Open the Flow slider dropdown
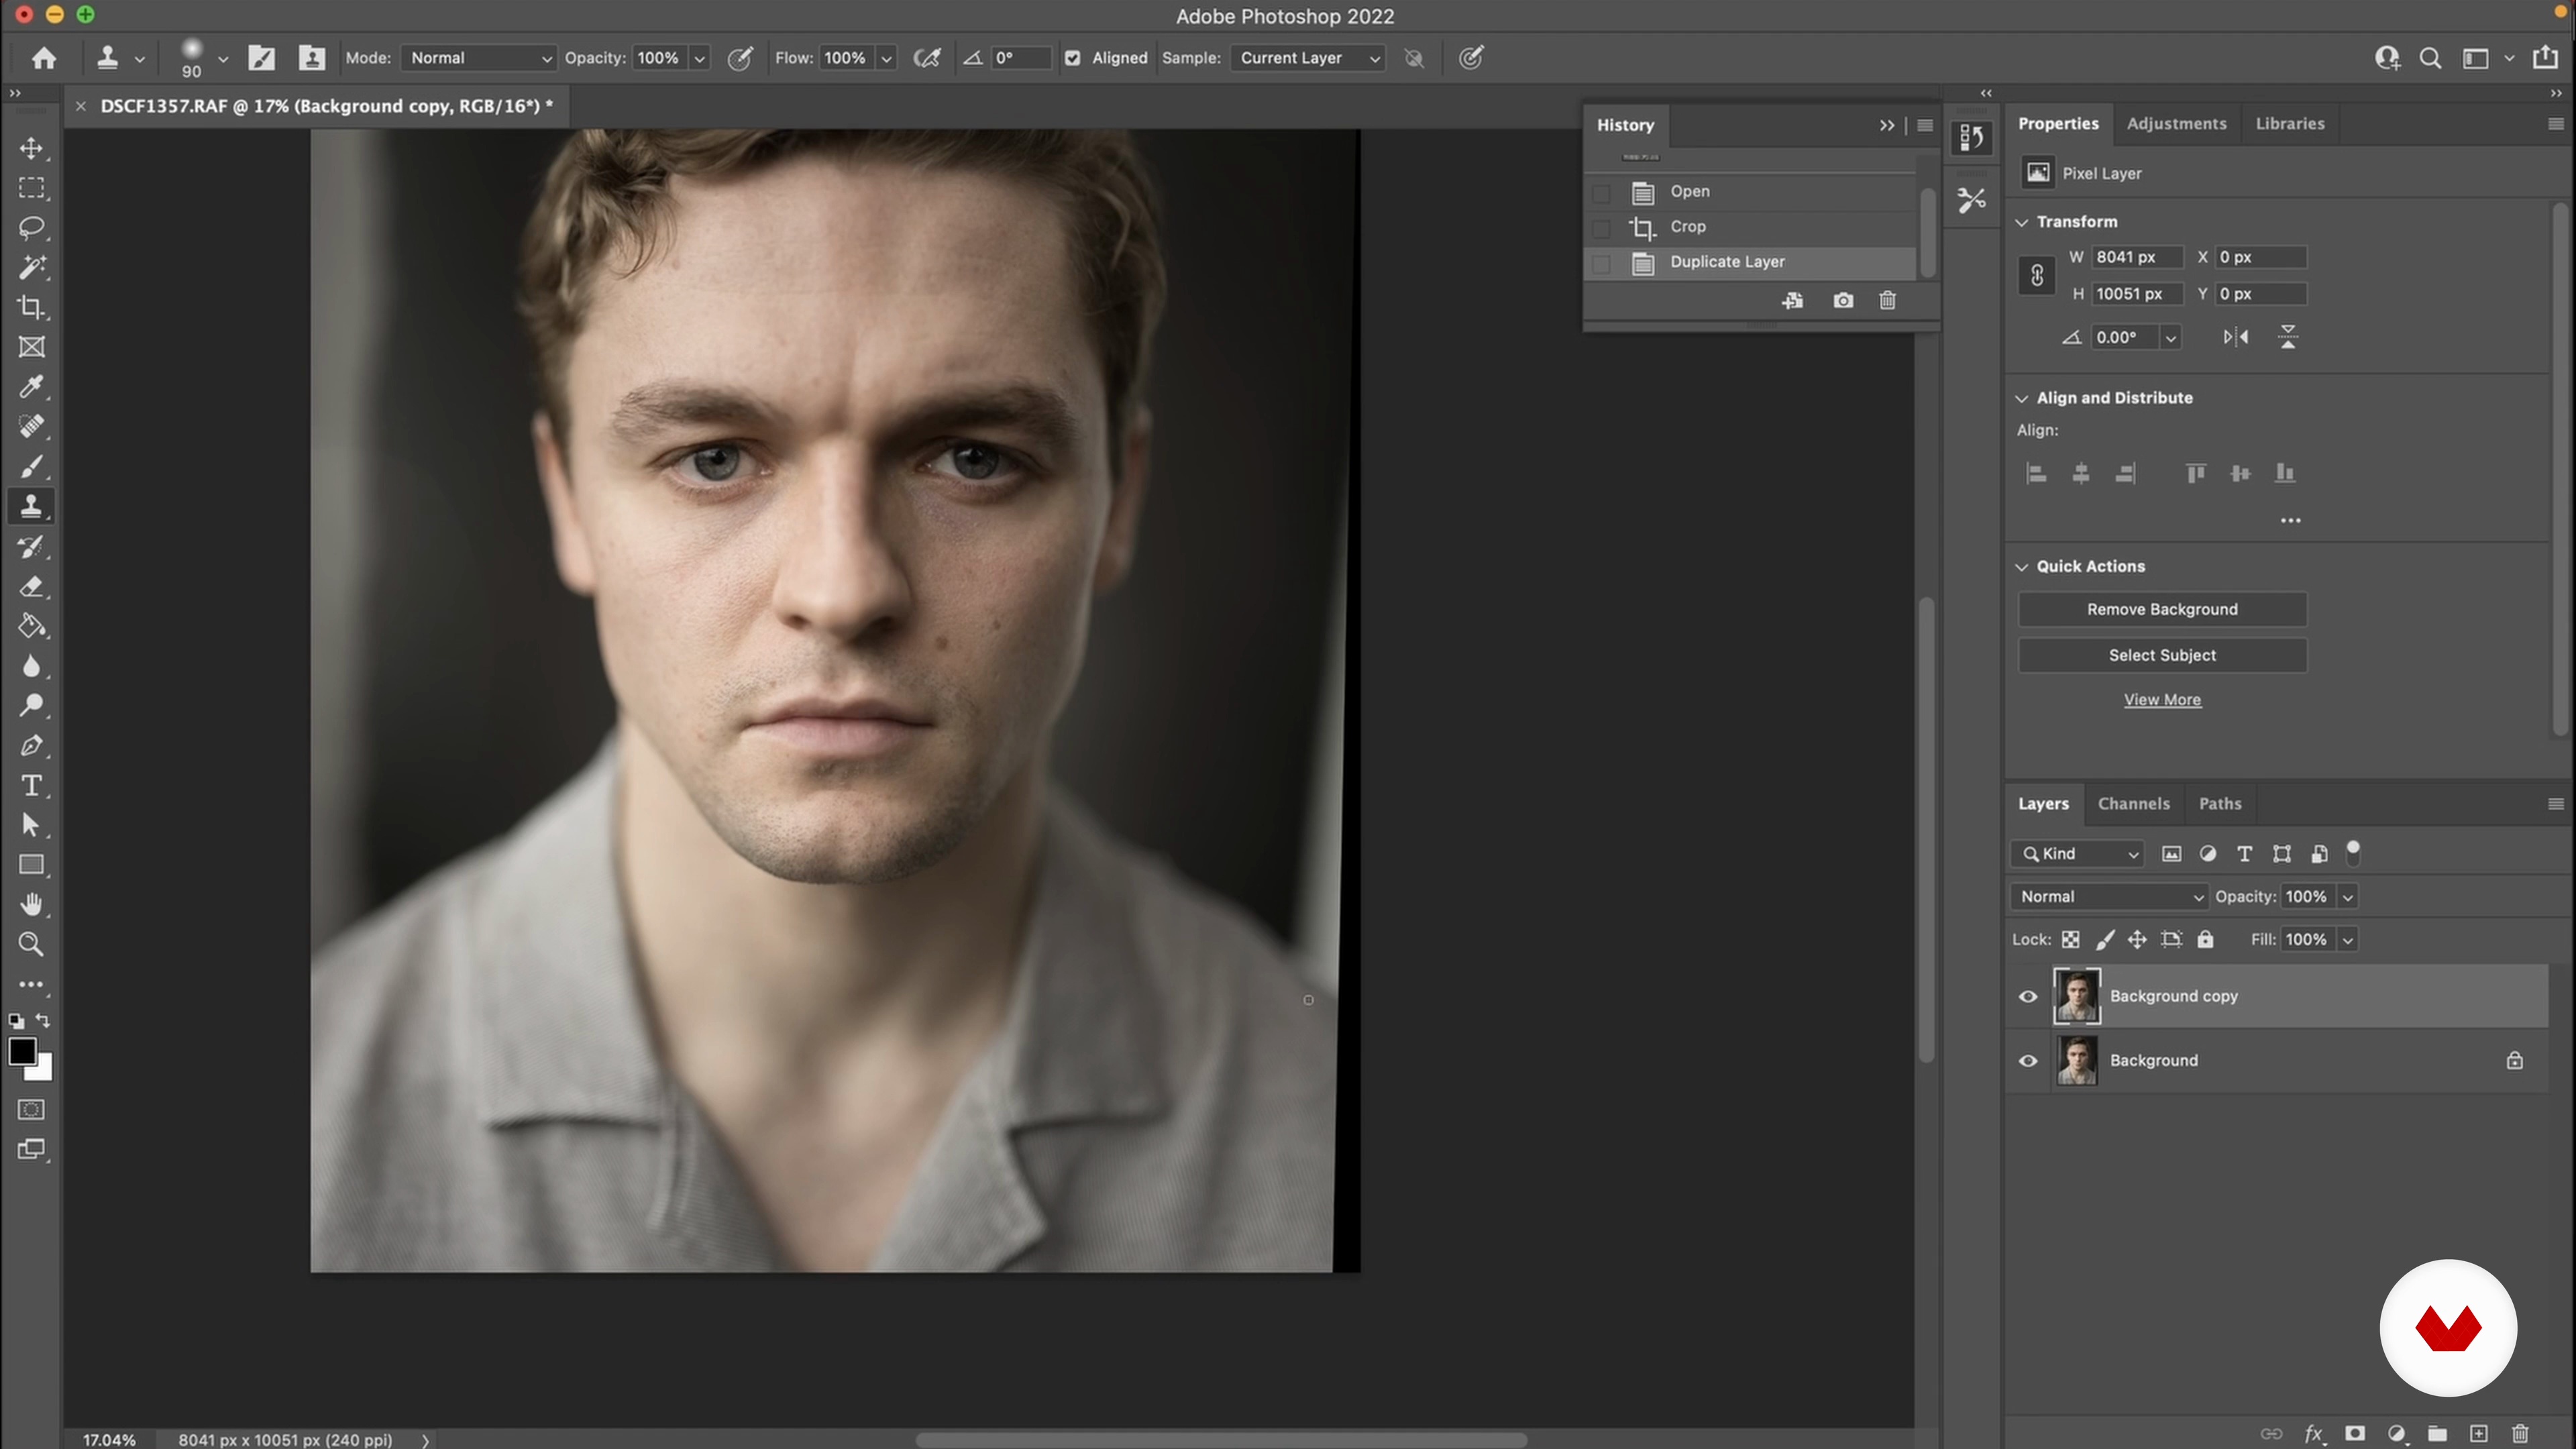 click(886, 58)
